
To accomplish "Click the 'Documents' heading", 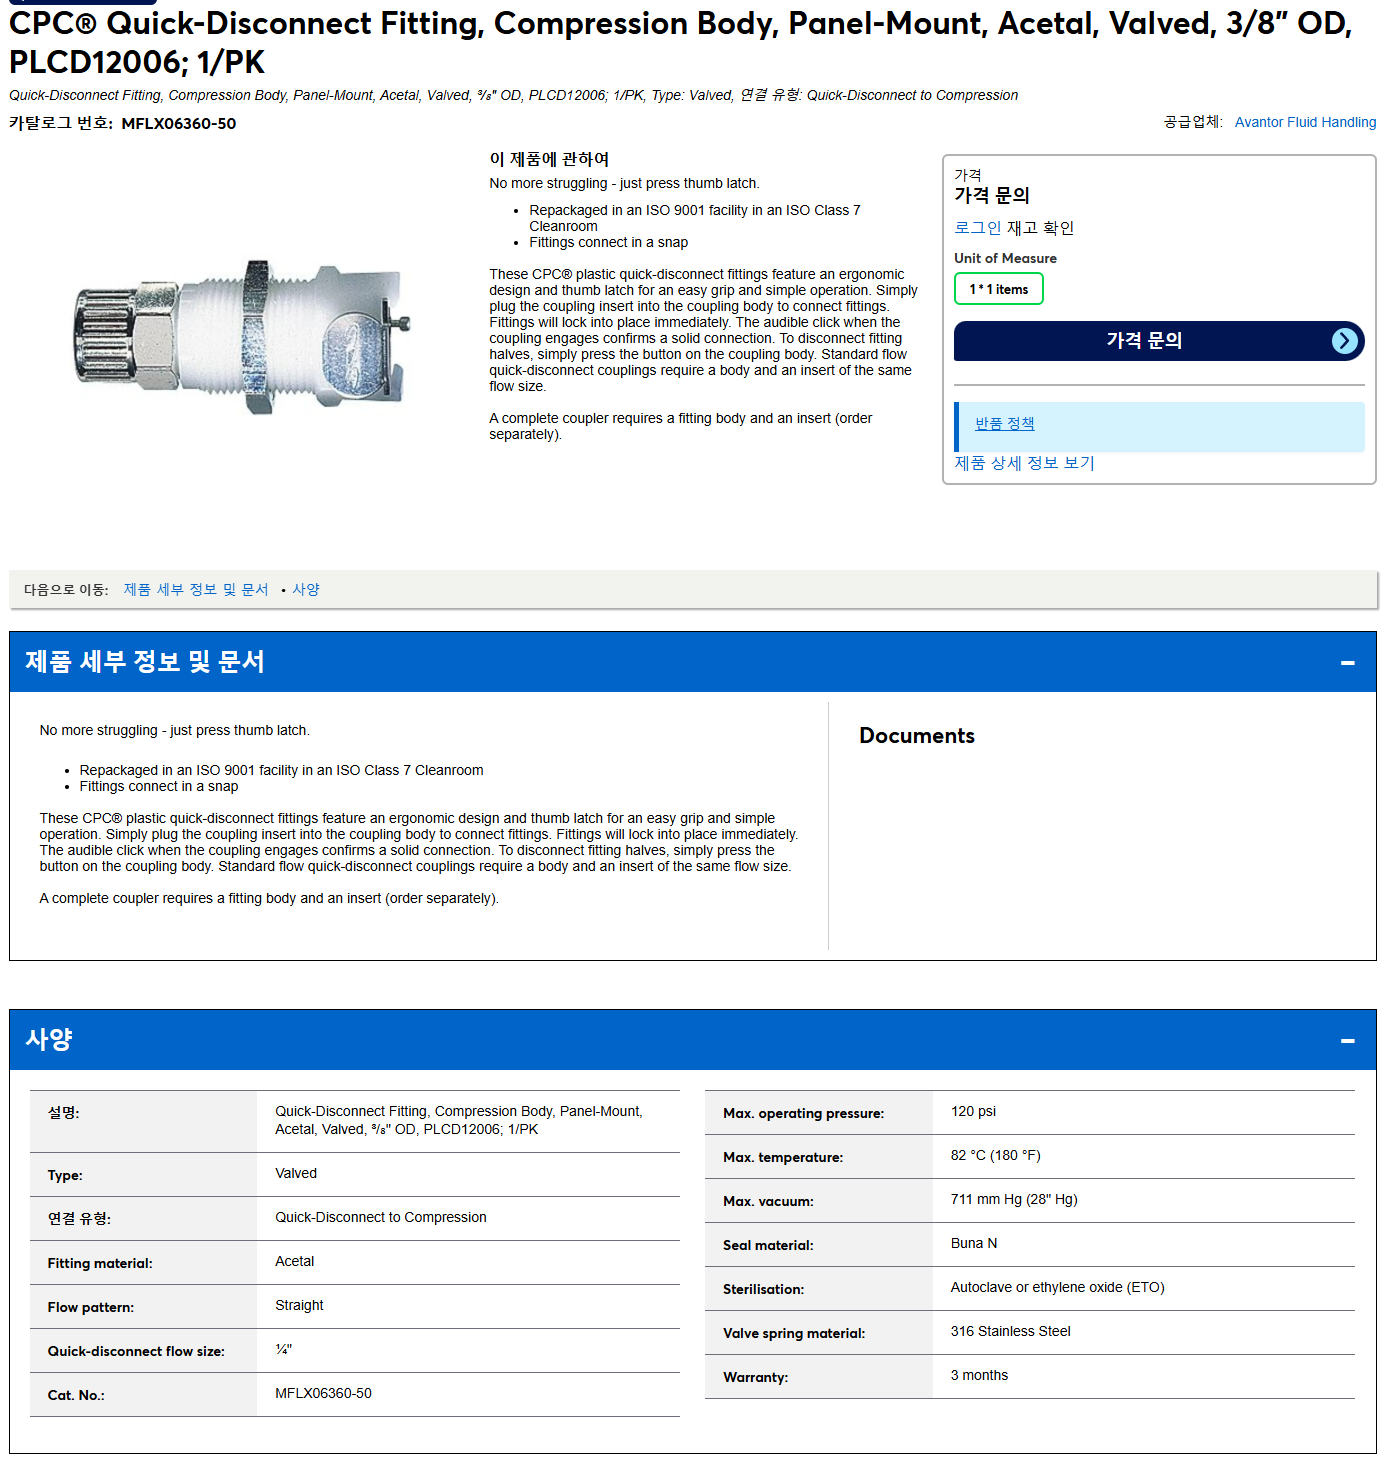I will tap(916, 736).
